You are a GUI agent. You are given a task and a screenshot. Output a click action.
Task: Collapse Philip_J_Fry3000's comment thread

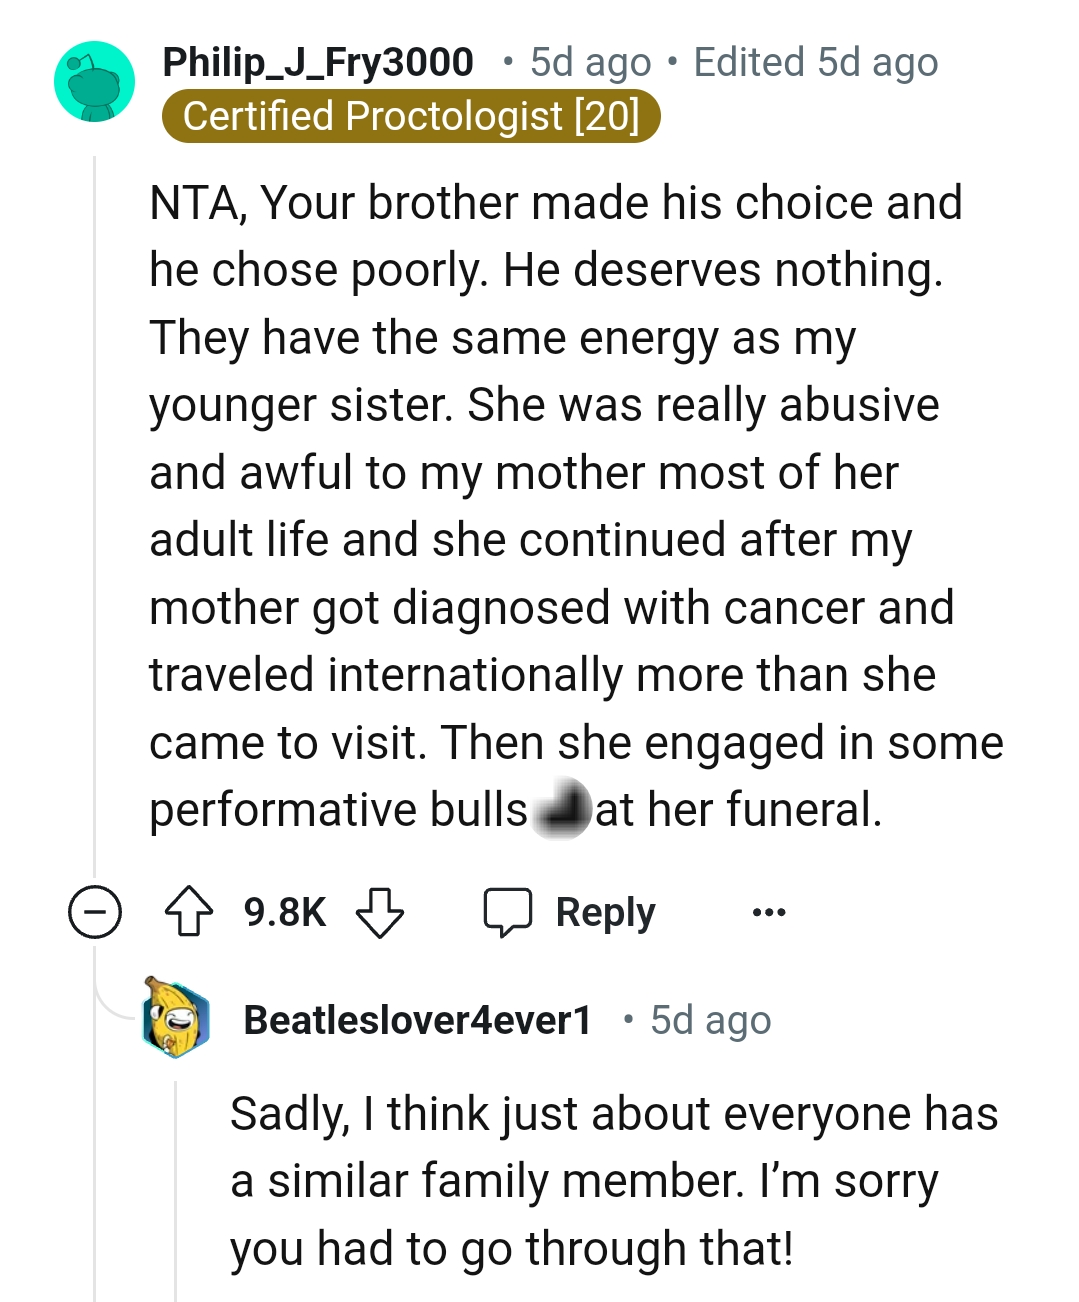point(95,911)
